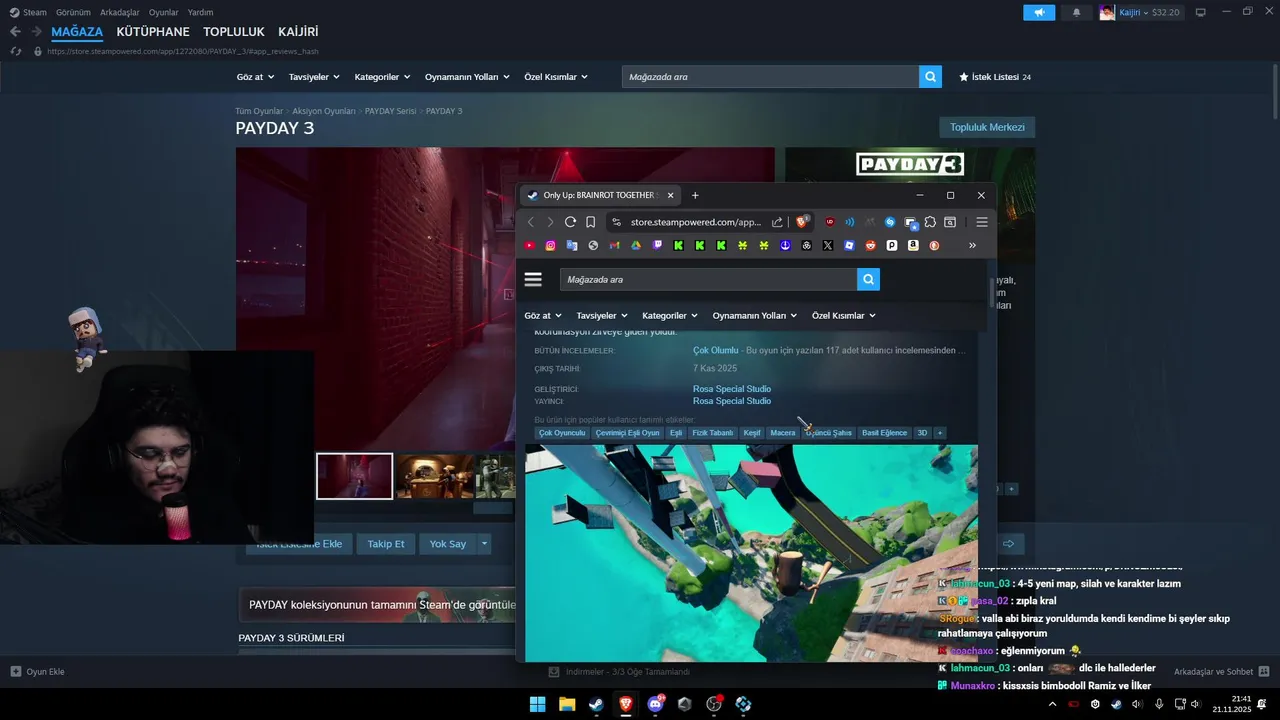Click the browser reload button

(570, 222)
